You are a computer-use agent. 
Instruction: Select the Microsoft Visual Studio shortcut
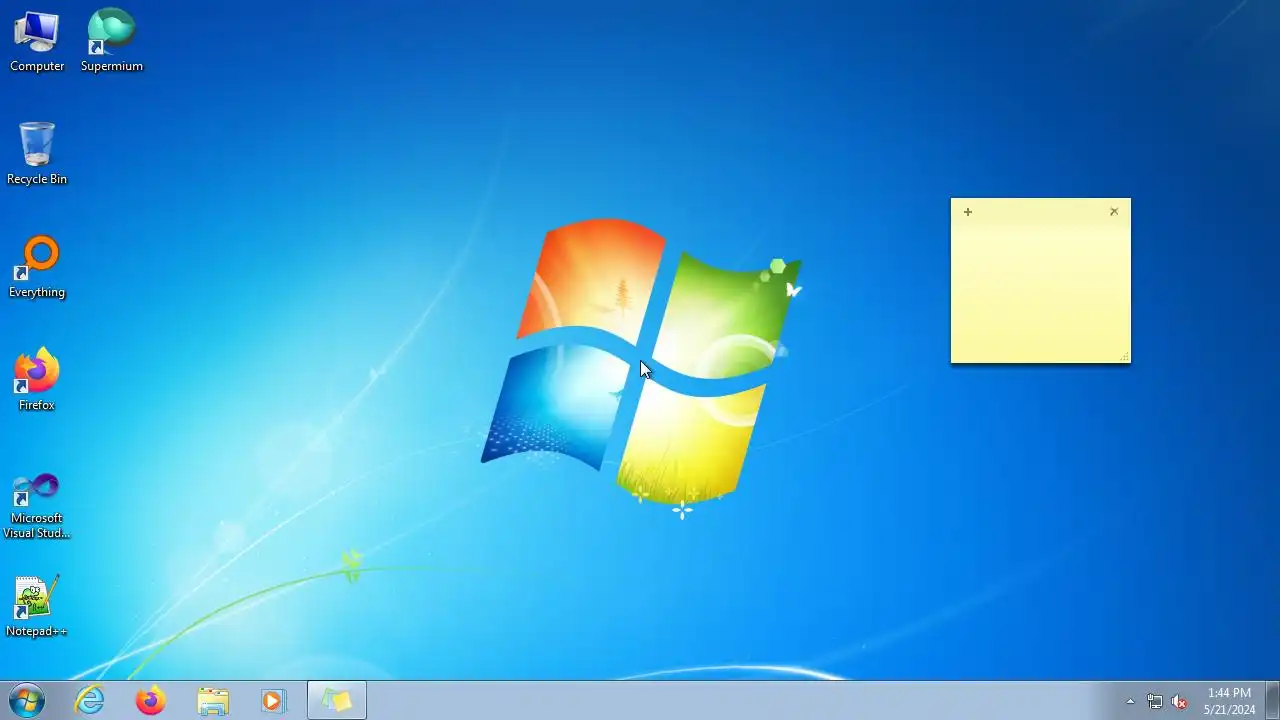pyautogui.click(x=37, y=505)
